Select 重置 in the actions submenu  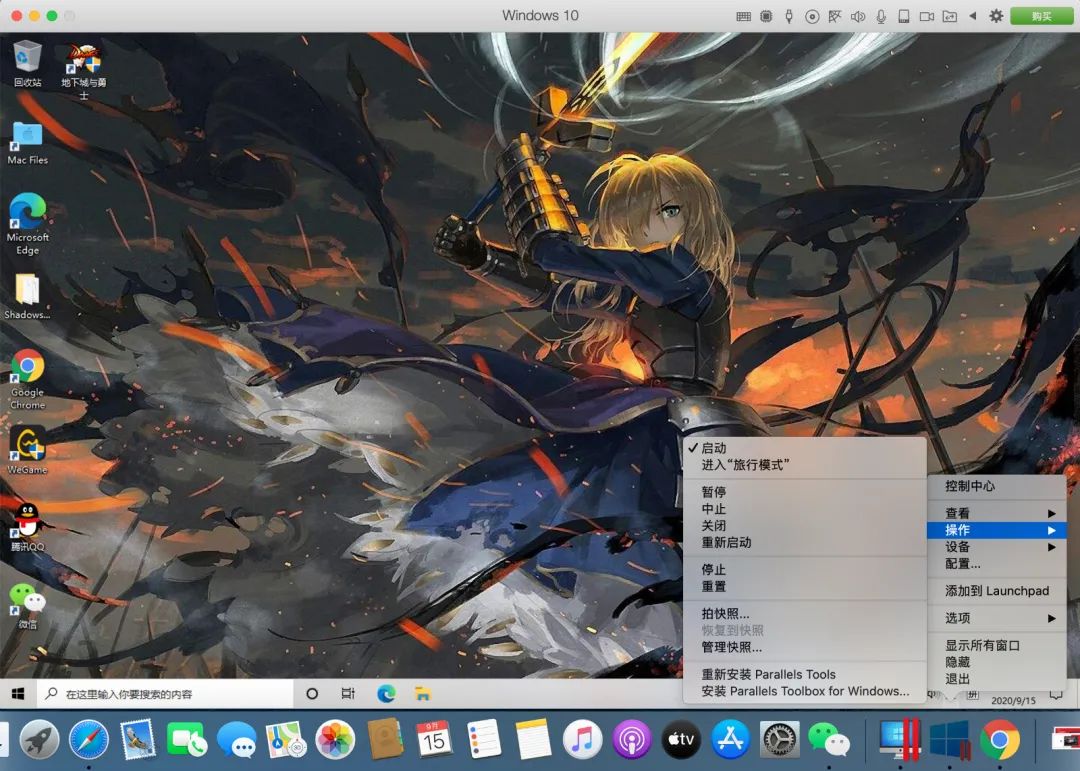804,586
